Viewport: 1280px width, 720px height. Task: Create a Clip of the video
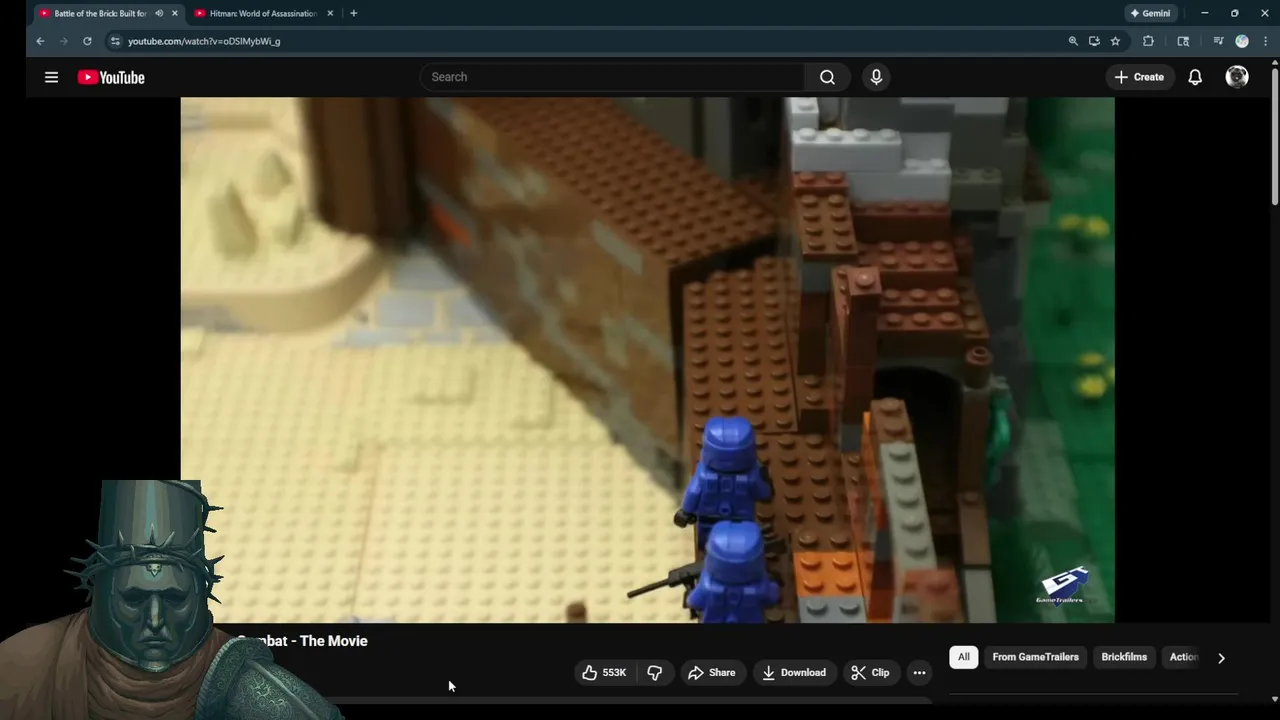(x=870, y=673)
